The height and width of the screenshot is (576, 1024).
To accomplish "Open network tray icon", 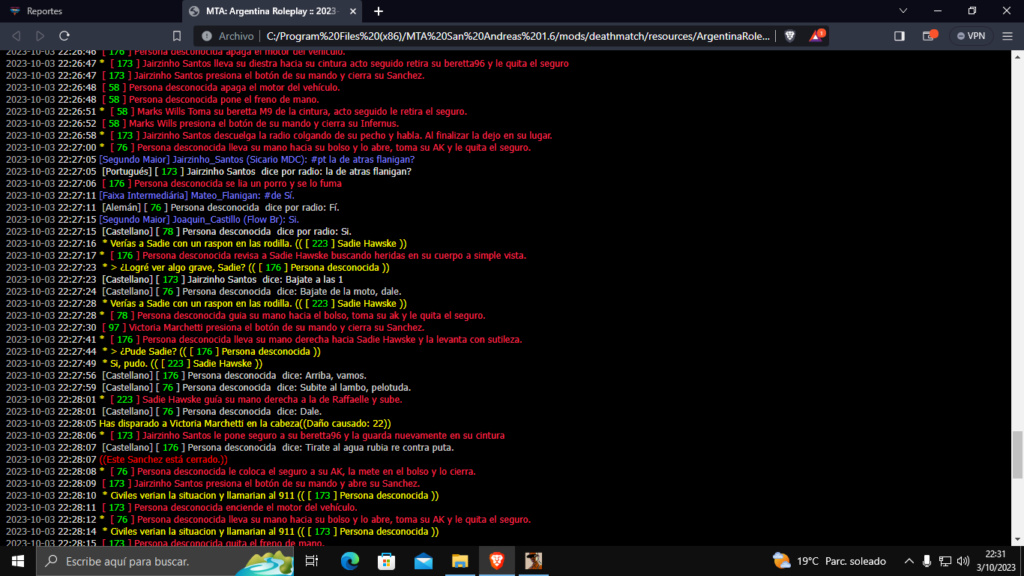I will 945,561.
